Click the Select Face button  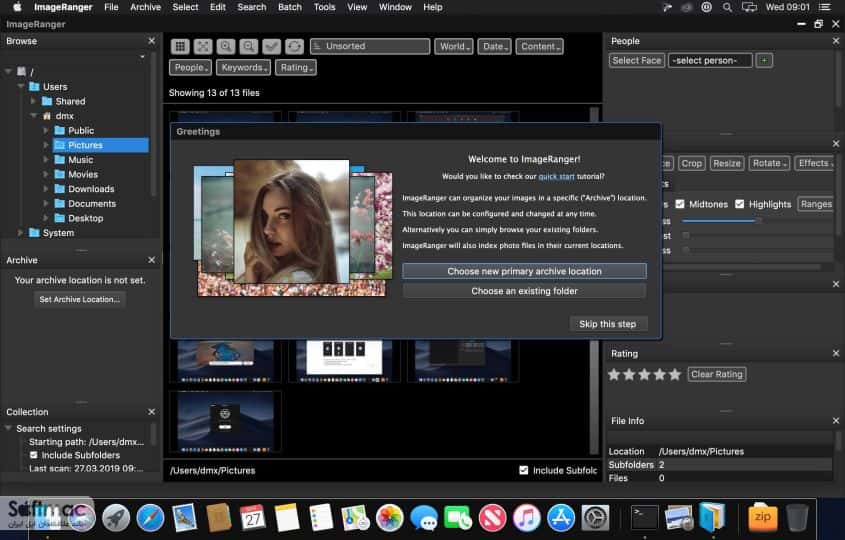[x=636, y=60]
